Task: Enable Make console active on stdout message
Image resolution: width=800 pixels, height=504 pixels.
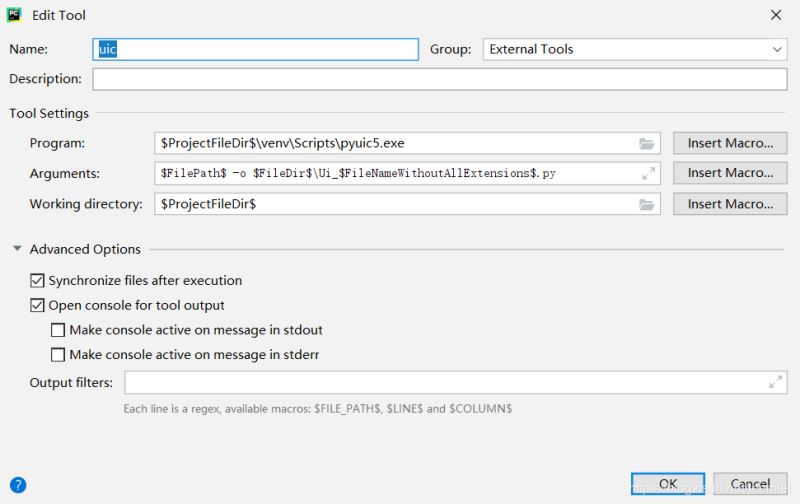Action: 58,330
